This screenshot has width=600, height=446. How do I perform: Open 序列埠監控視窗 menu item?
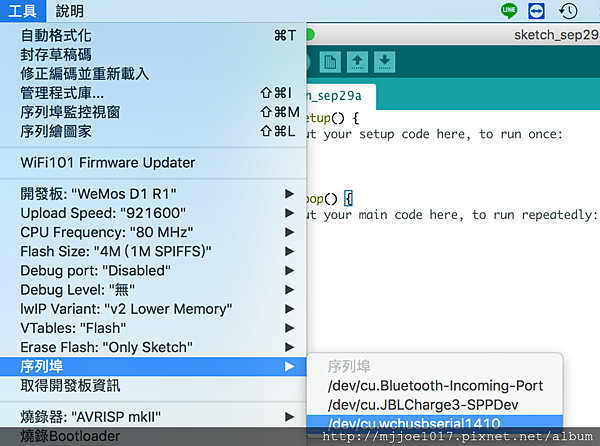click(153, 112)
